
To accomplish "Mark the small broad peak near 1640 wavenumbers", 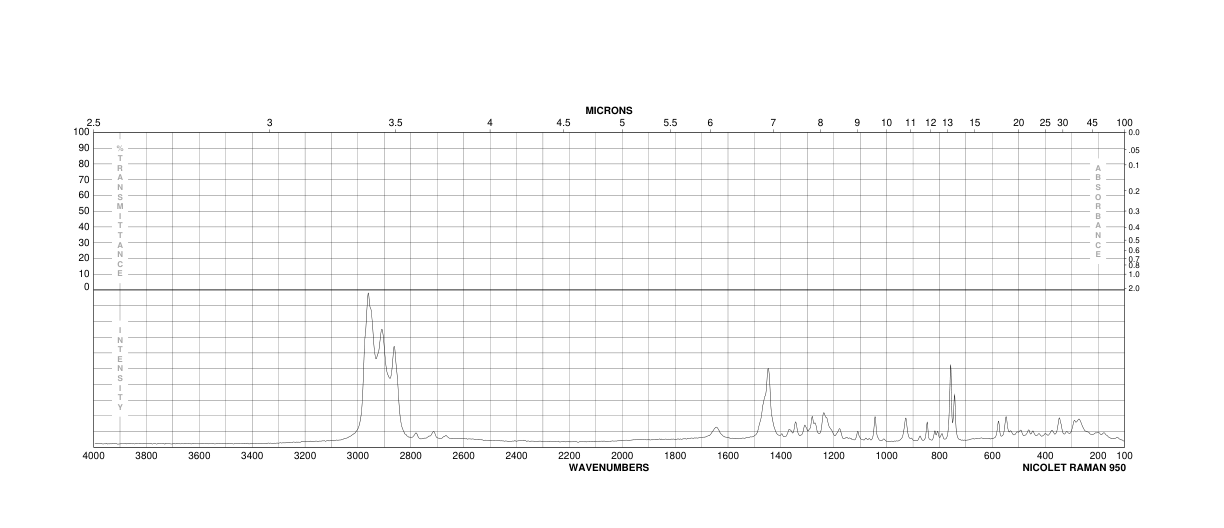I will [x=716, y=428].
